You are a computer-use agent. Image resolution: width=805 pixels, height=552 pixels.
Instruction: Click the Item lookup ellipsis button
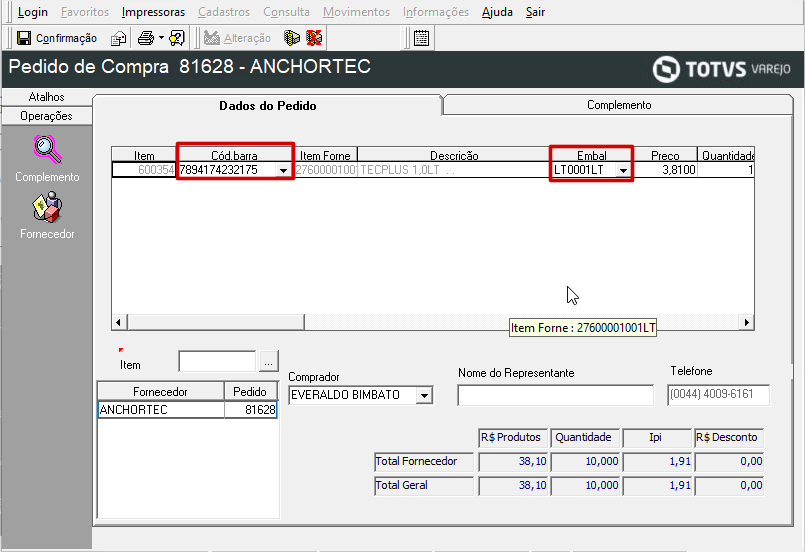coord(269,361)
